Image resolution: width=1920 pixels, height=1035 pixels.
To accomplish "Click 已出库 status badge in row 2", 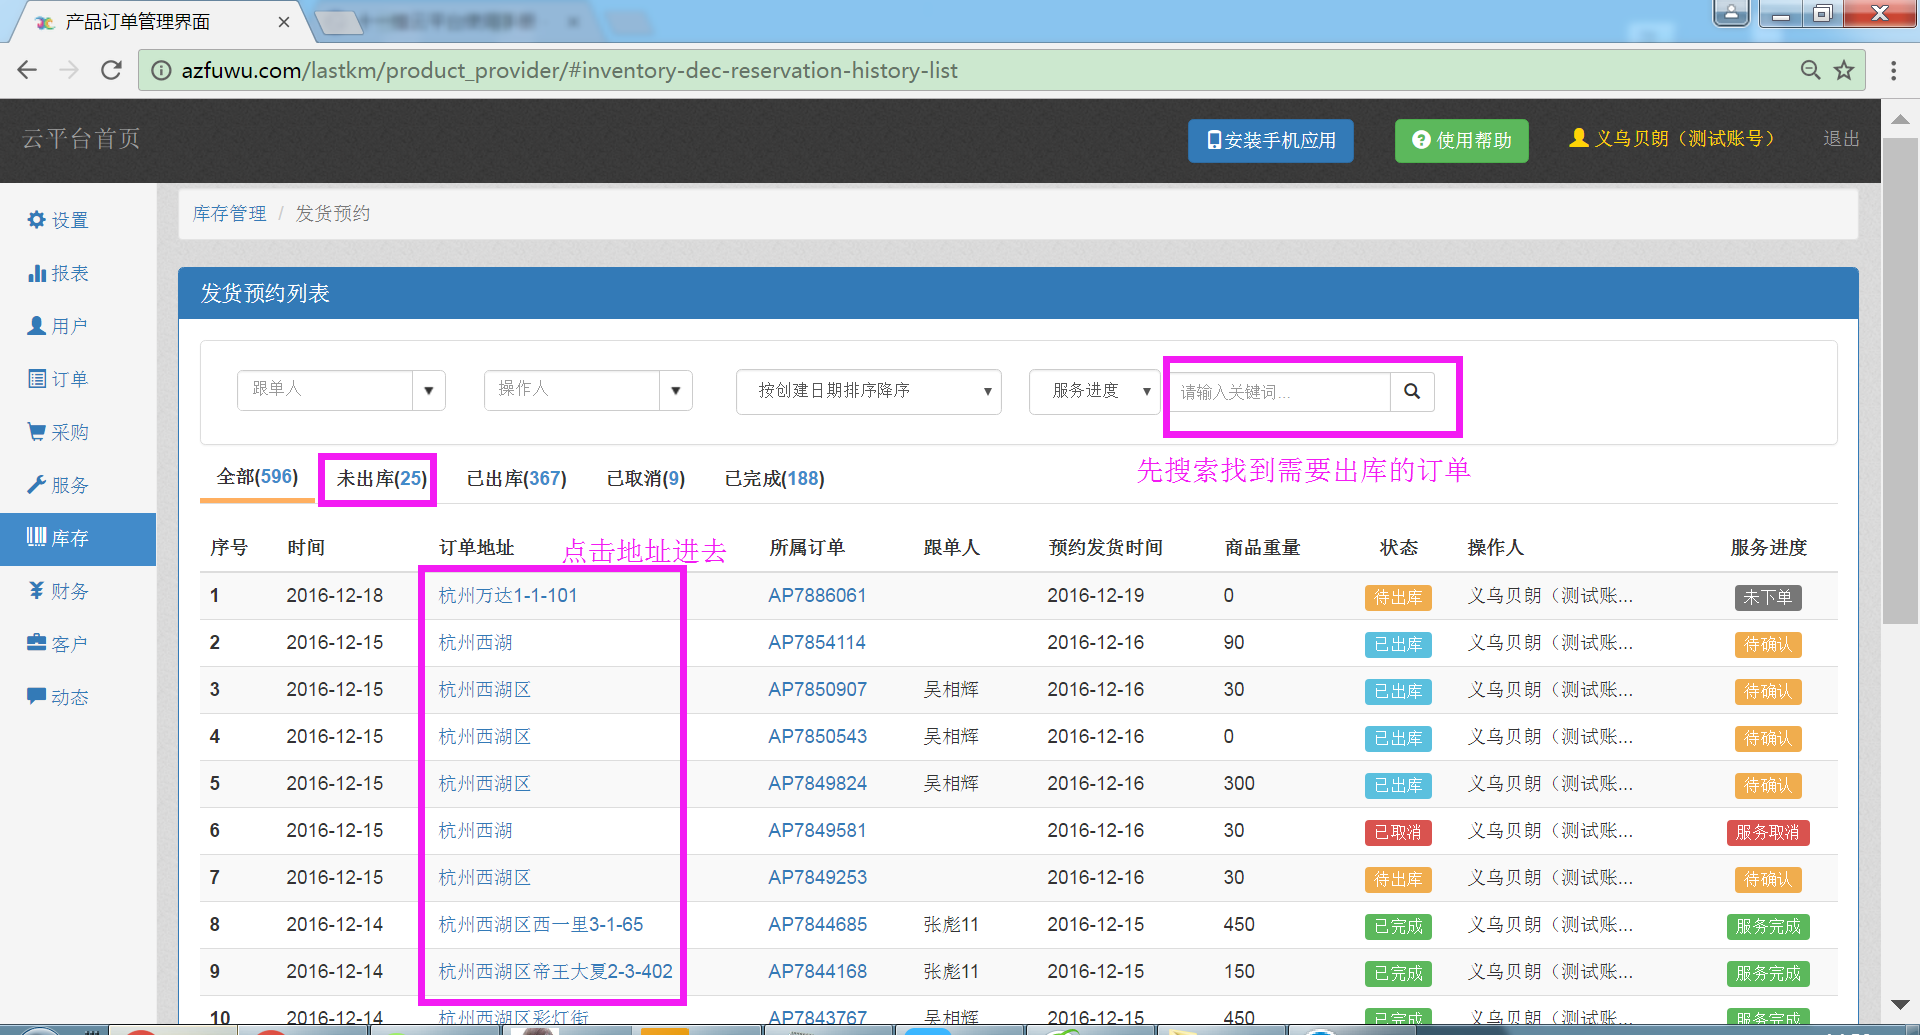I will (x=1398, y=644).
